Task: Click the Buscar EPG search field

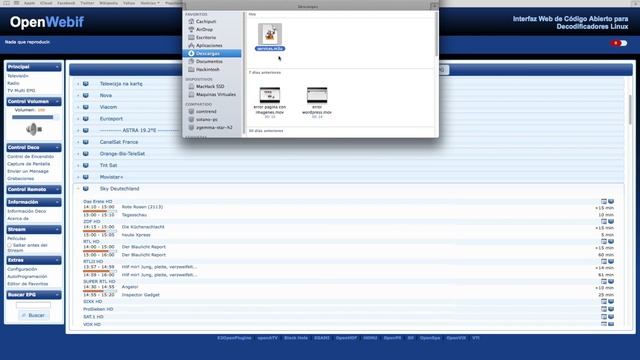Action: click(33, 304)
